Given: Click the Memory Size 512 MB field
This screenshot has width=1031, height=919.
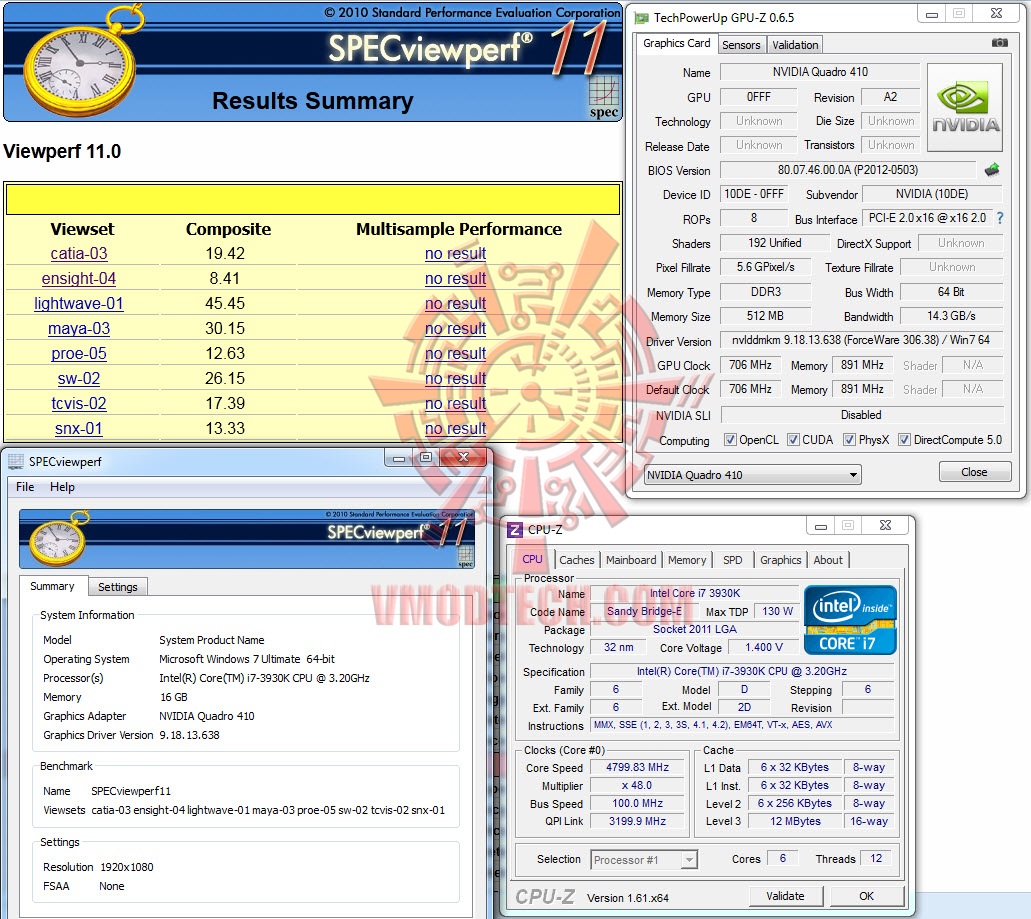Looking at the screenshot, I should point(765,316).
